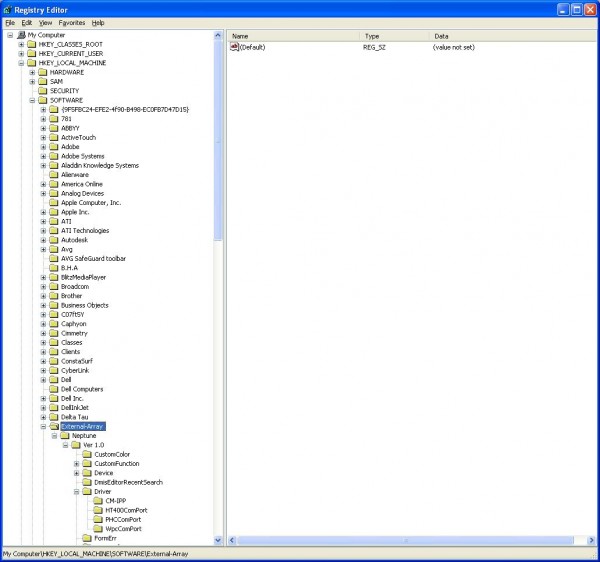This screenshot has width=600, height=562.
Task: Click the values pane horizontal scrollbar thumb
Action: click(x=406, y=540)
